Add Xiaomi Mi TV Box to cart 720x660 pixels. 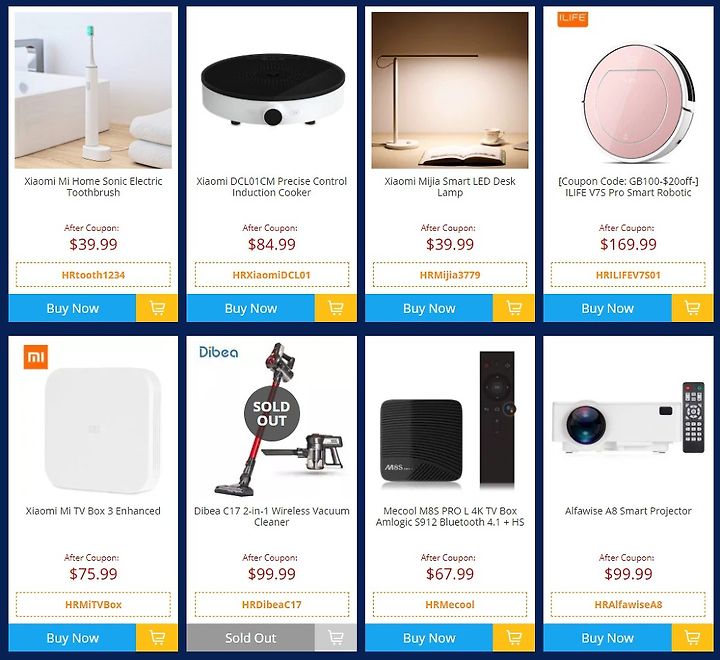(157, 637)
